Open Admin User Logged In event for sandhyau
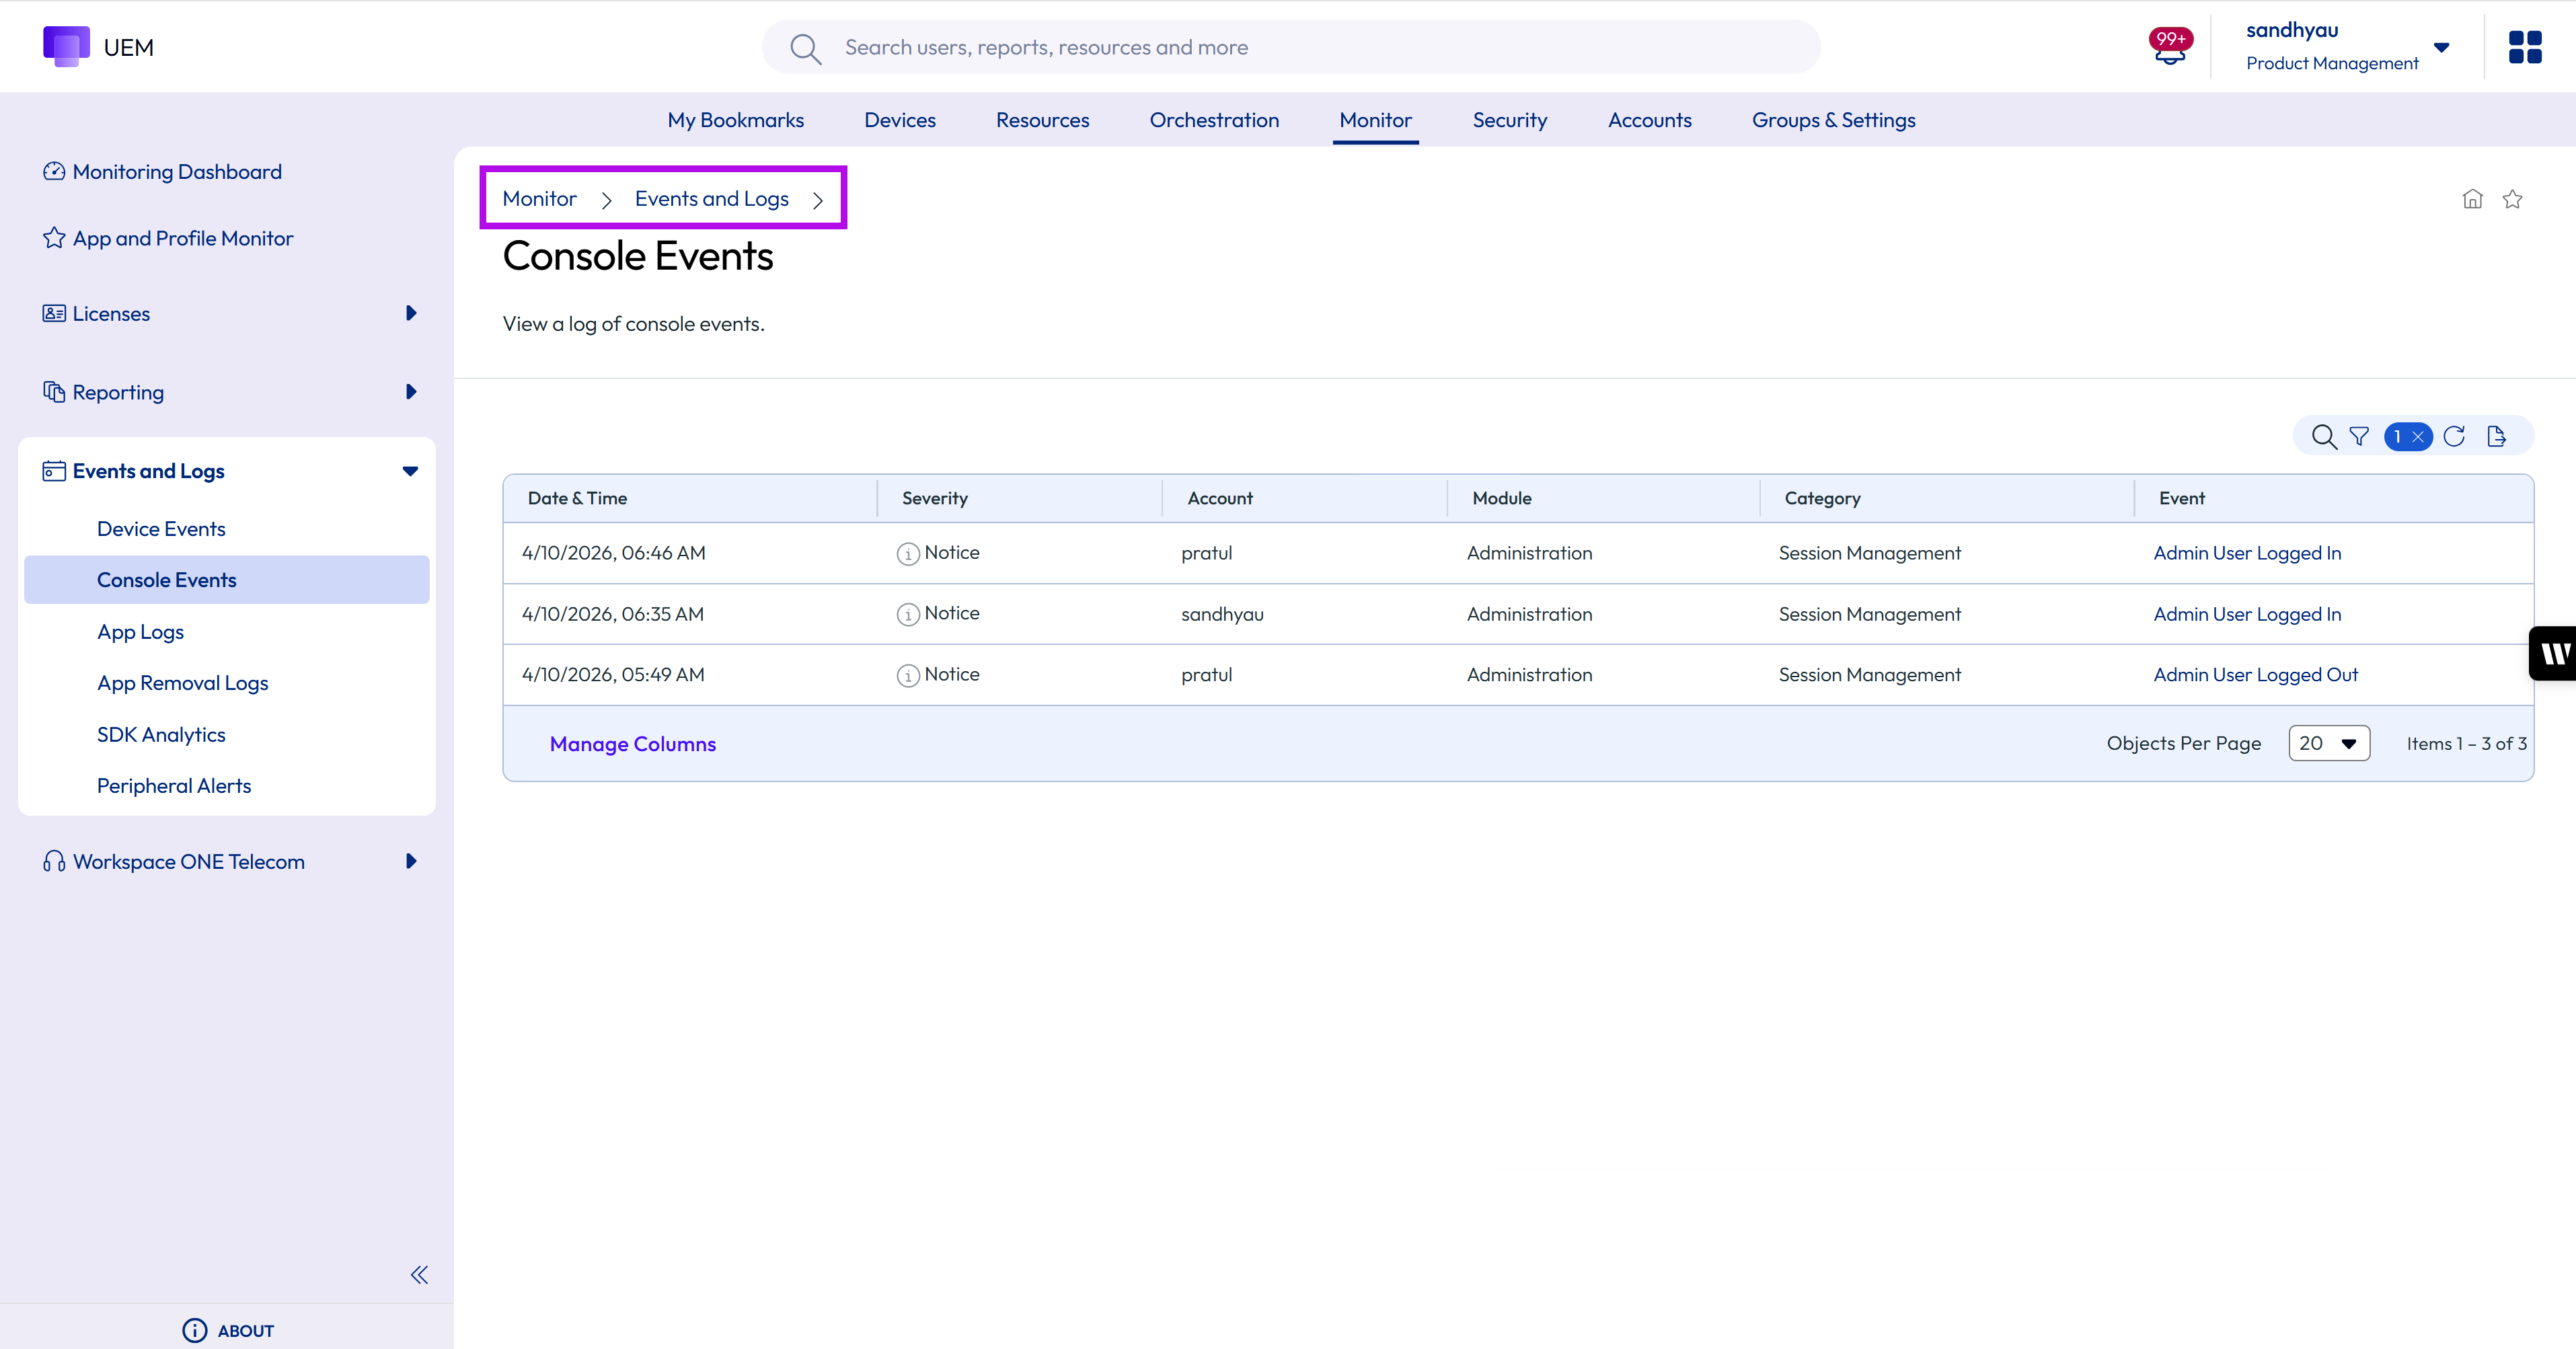This screenshot has width=2576, height=1349. click(x=2247, y=615)
